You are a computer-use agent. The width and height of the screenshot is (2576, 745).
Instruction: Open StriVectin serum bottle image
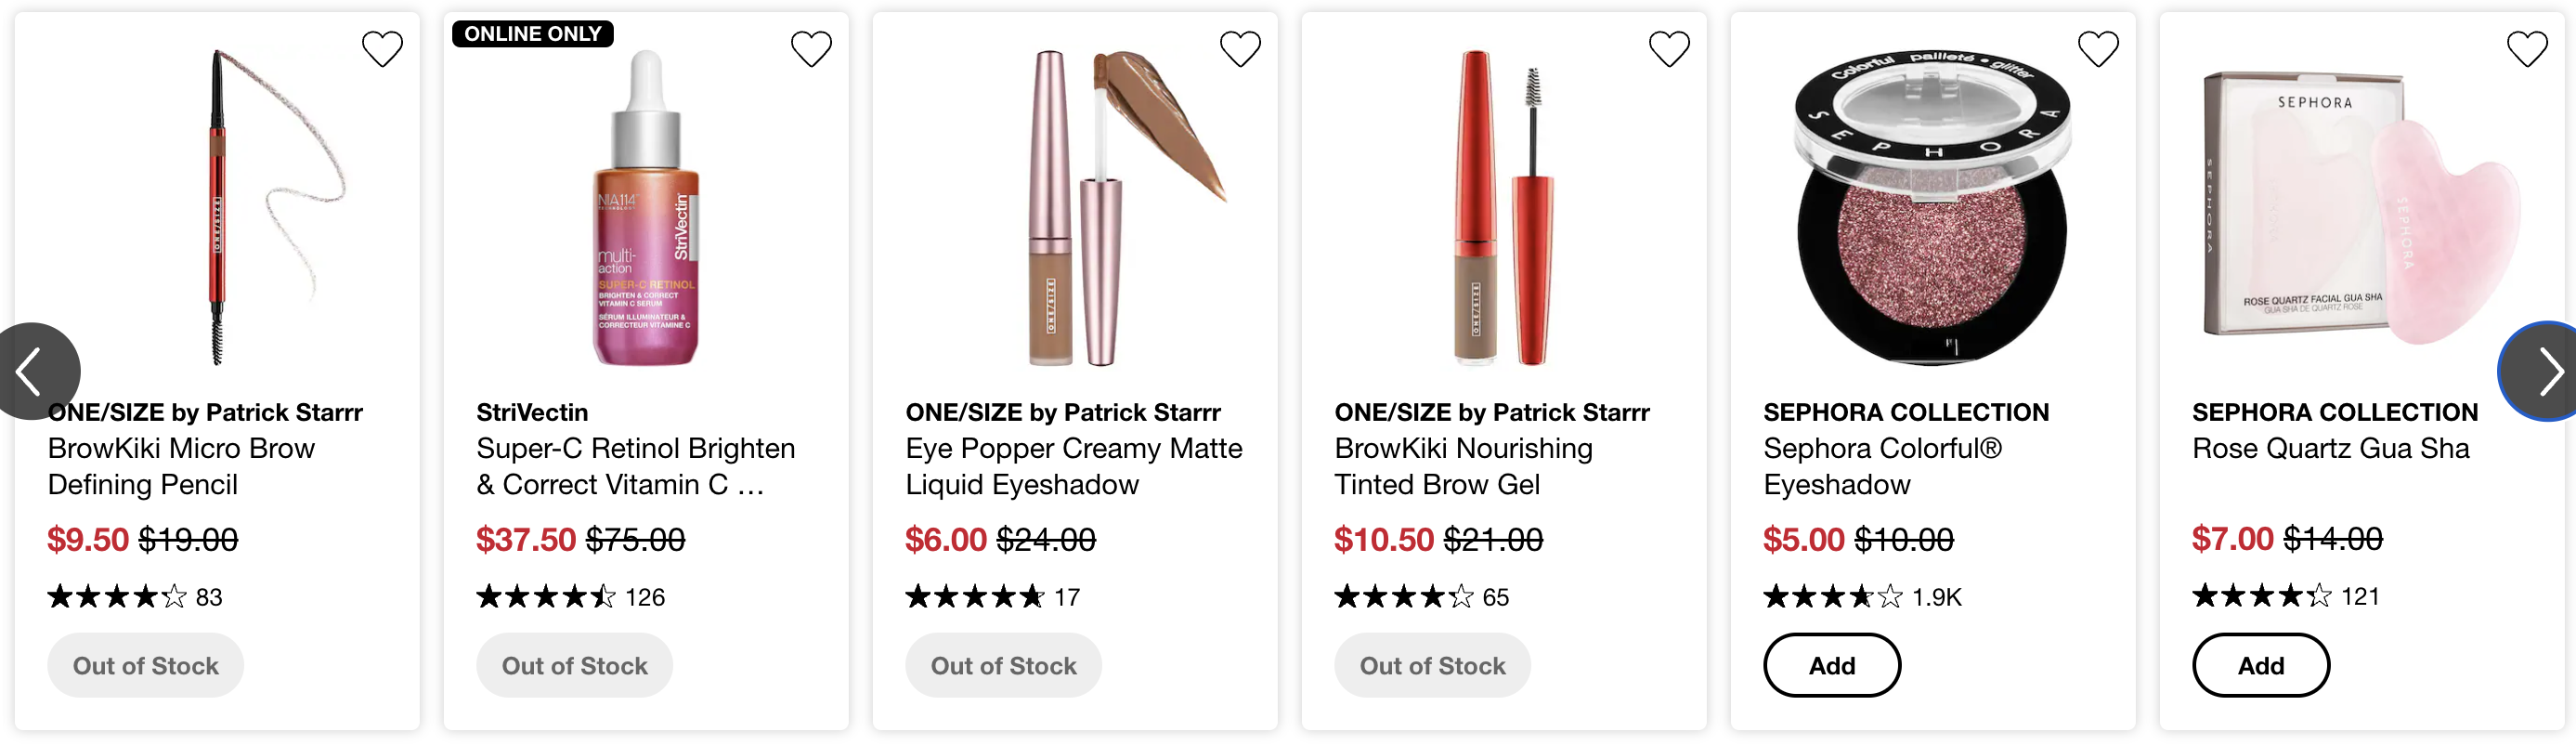pyautogui.click(x=646, y=207)
